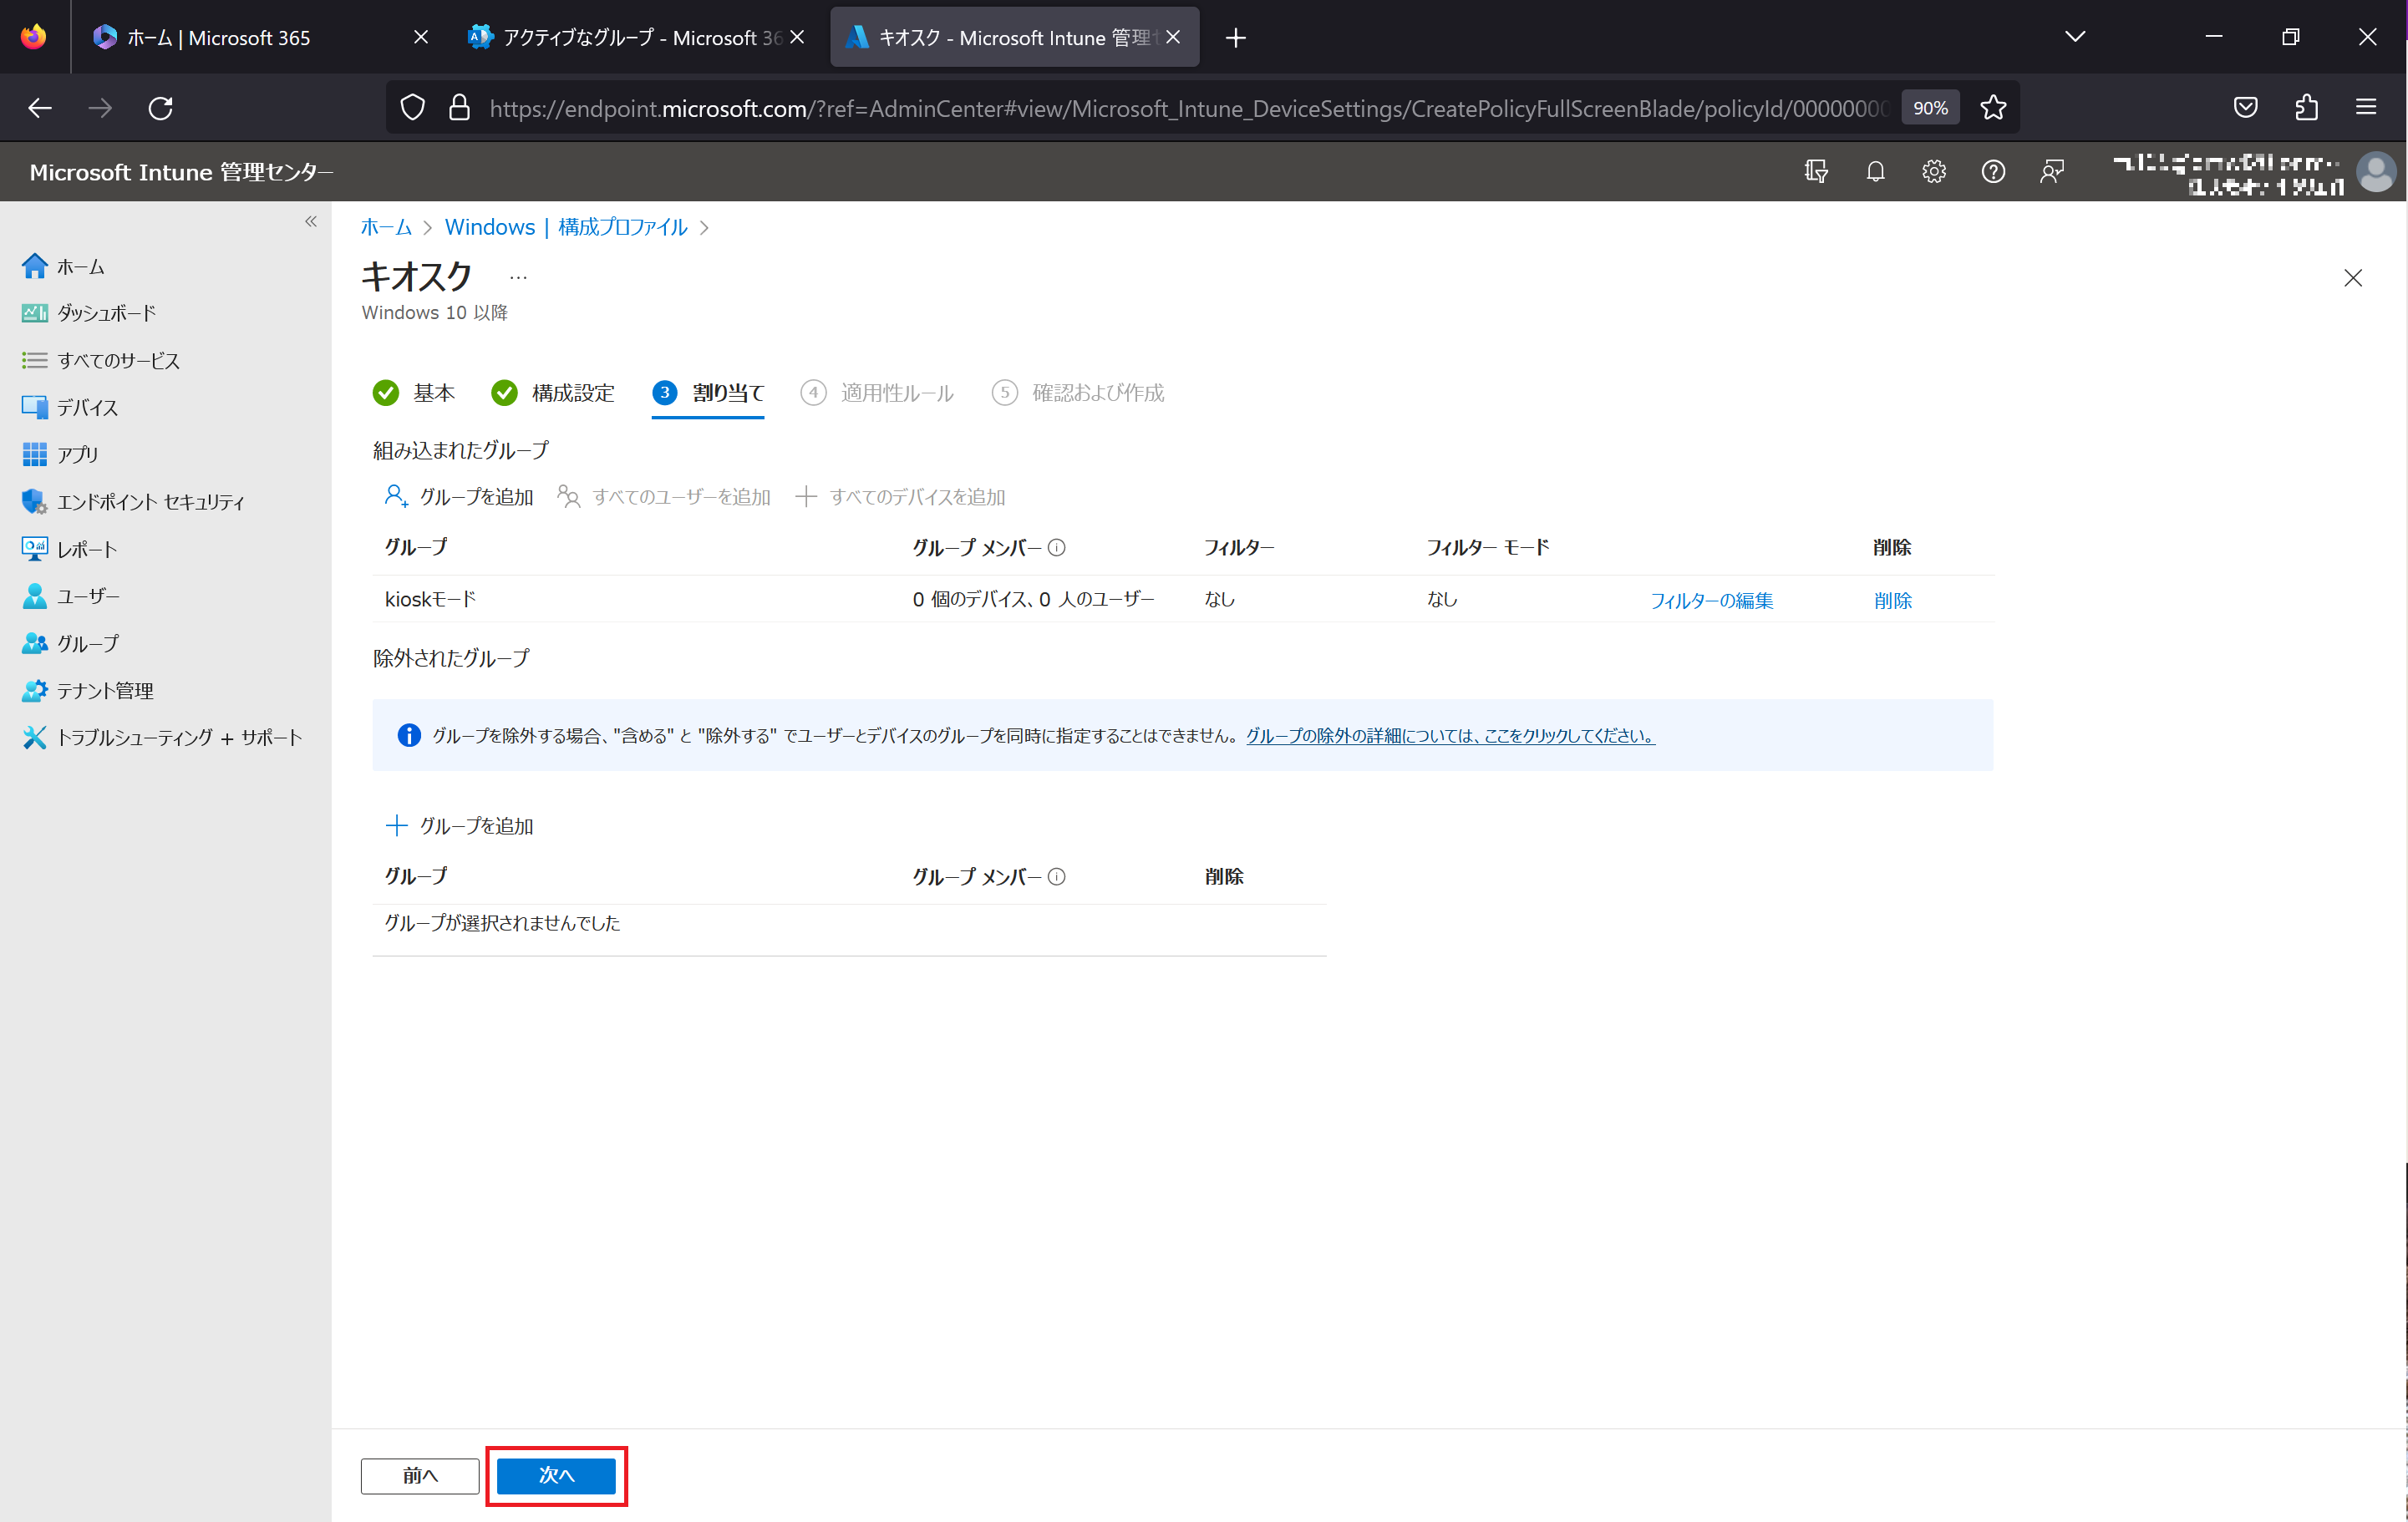2408x1522 pixels.
Task: Click the kioskモード group name
Action: pyautogui.click(x=430, y=599)
